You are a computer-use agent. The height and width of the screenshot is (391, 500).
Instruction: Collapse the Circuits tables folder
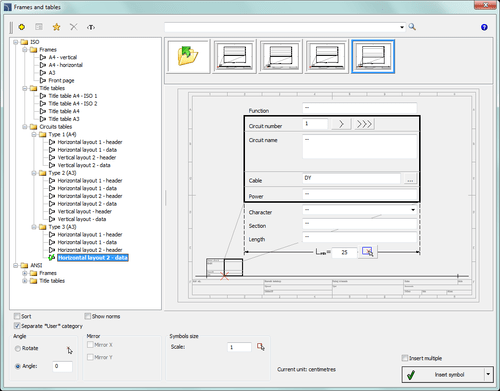[25, 127]
